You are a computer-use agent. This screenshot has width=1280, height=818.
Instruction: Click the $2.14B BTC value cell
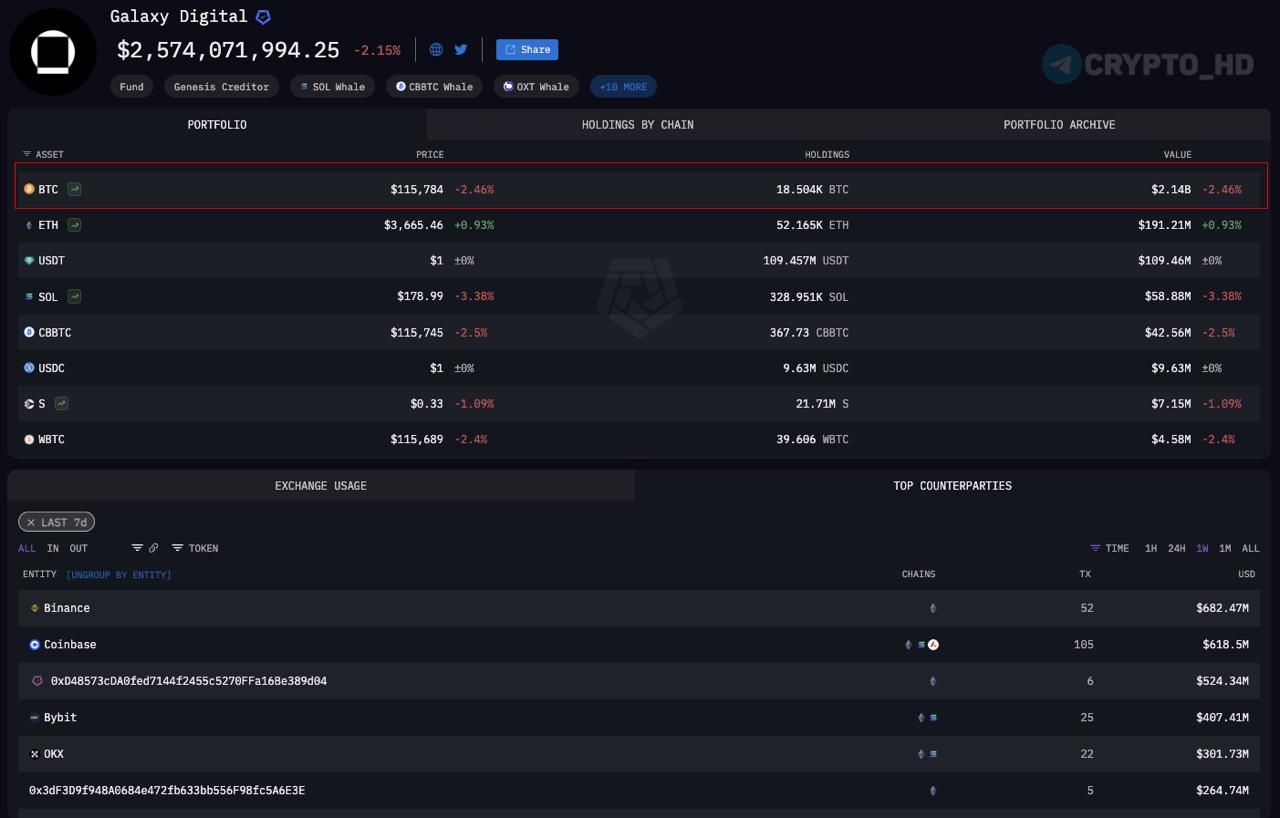coord(1171,189)
